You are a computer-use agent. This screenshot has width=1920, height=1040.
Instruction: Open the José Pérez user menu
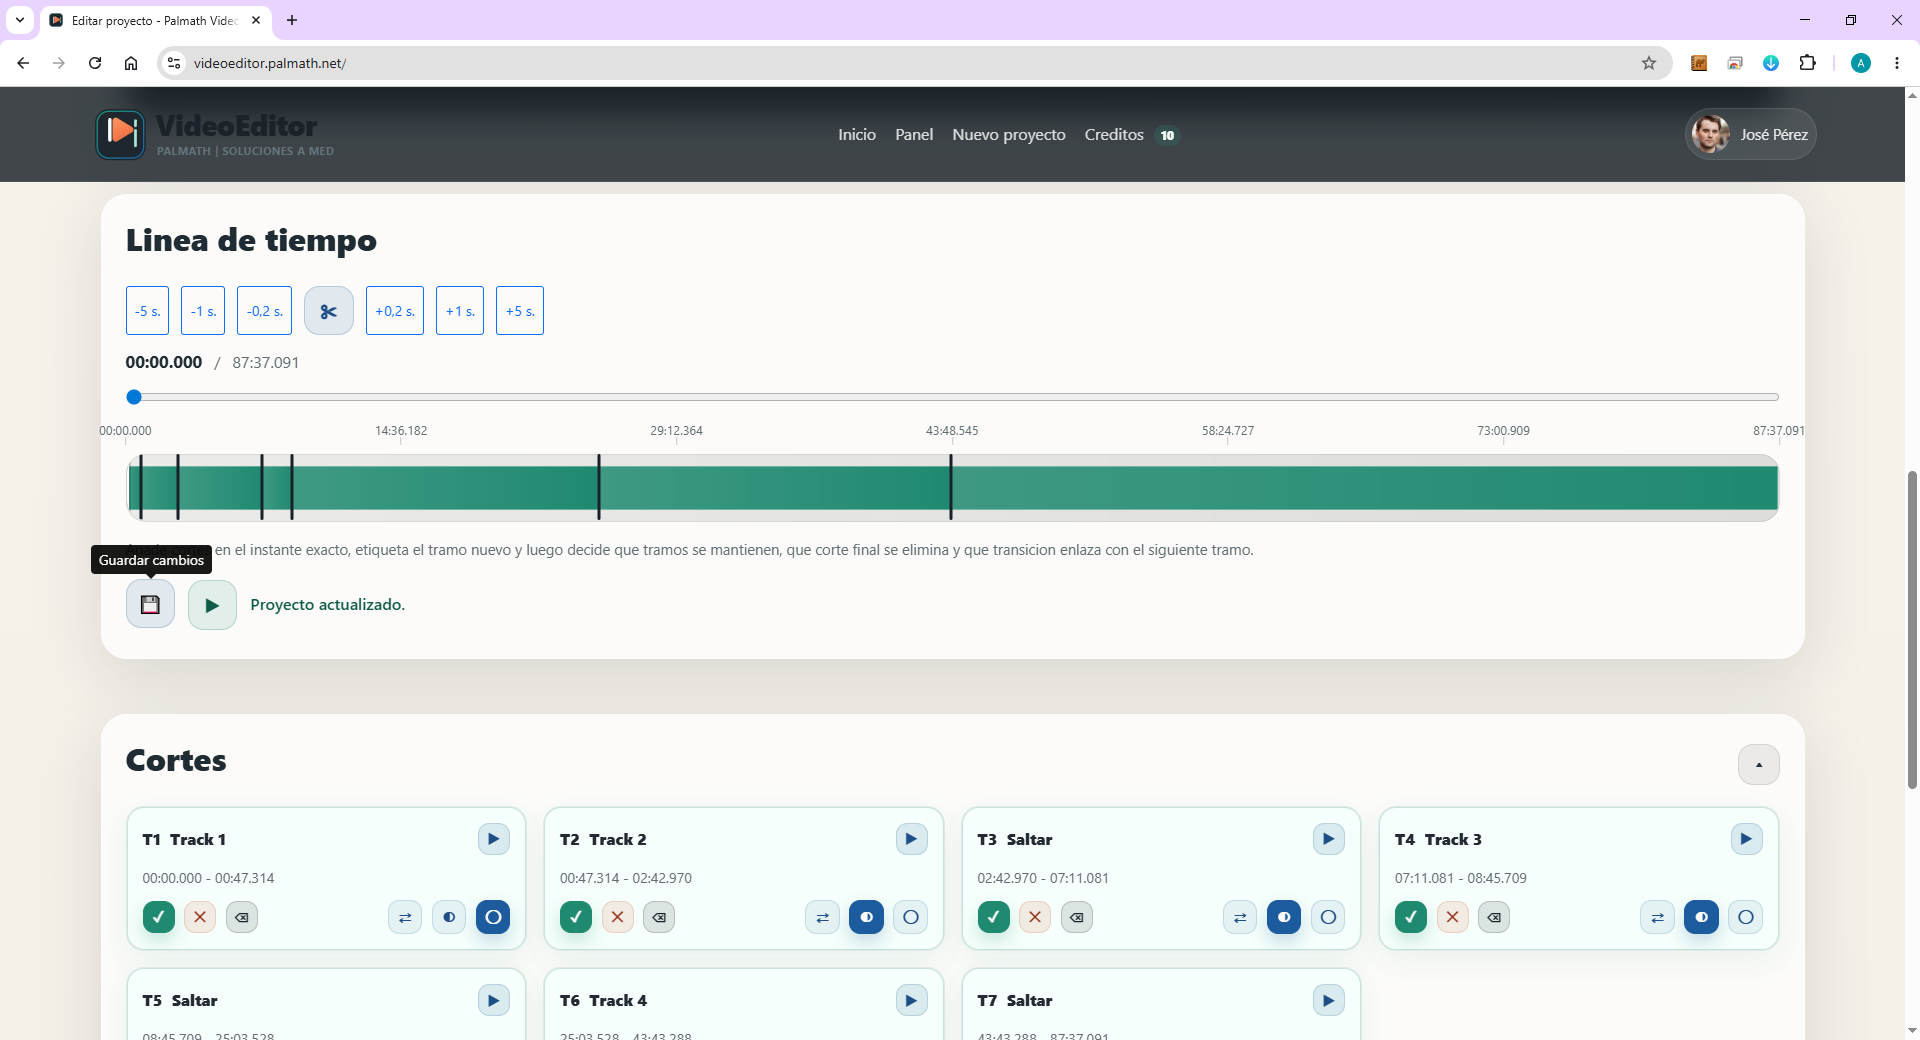1751,134
